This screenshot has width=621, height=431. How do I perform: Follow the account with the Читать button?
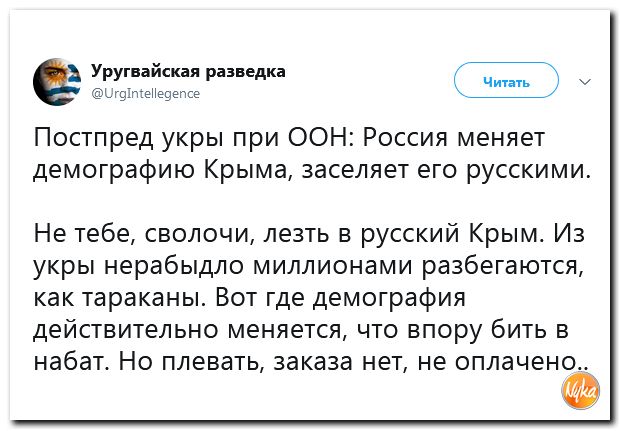coord(506,80)
